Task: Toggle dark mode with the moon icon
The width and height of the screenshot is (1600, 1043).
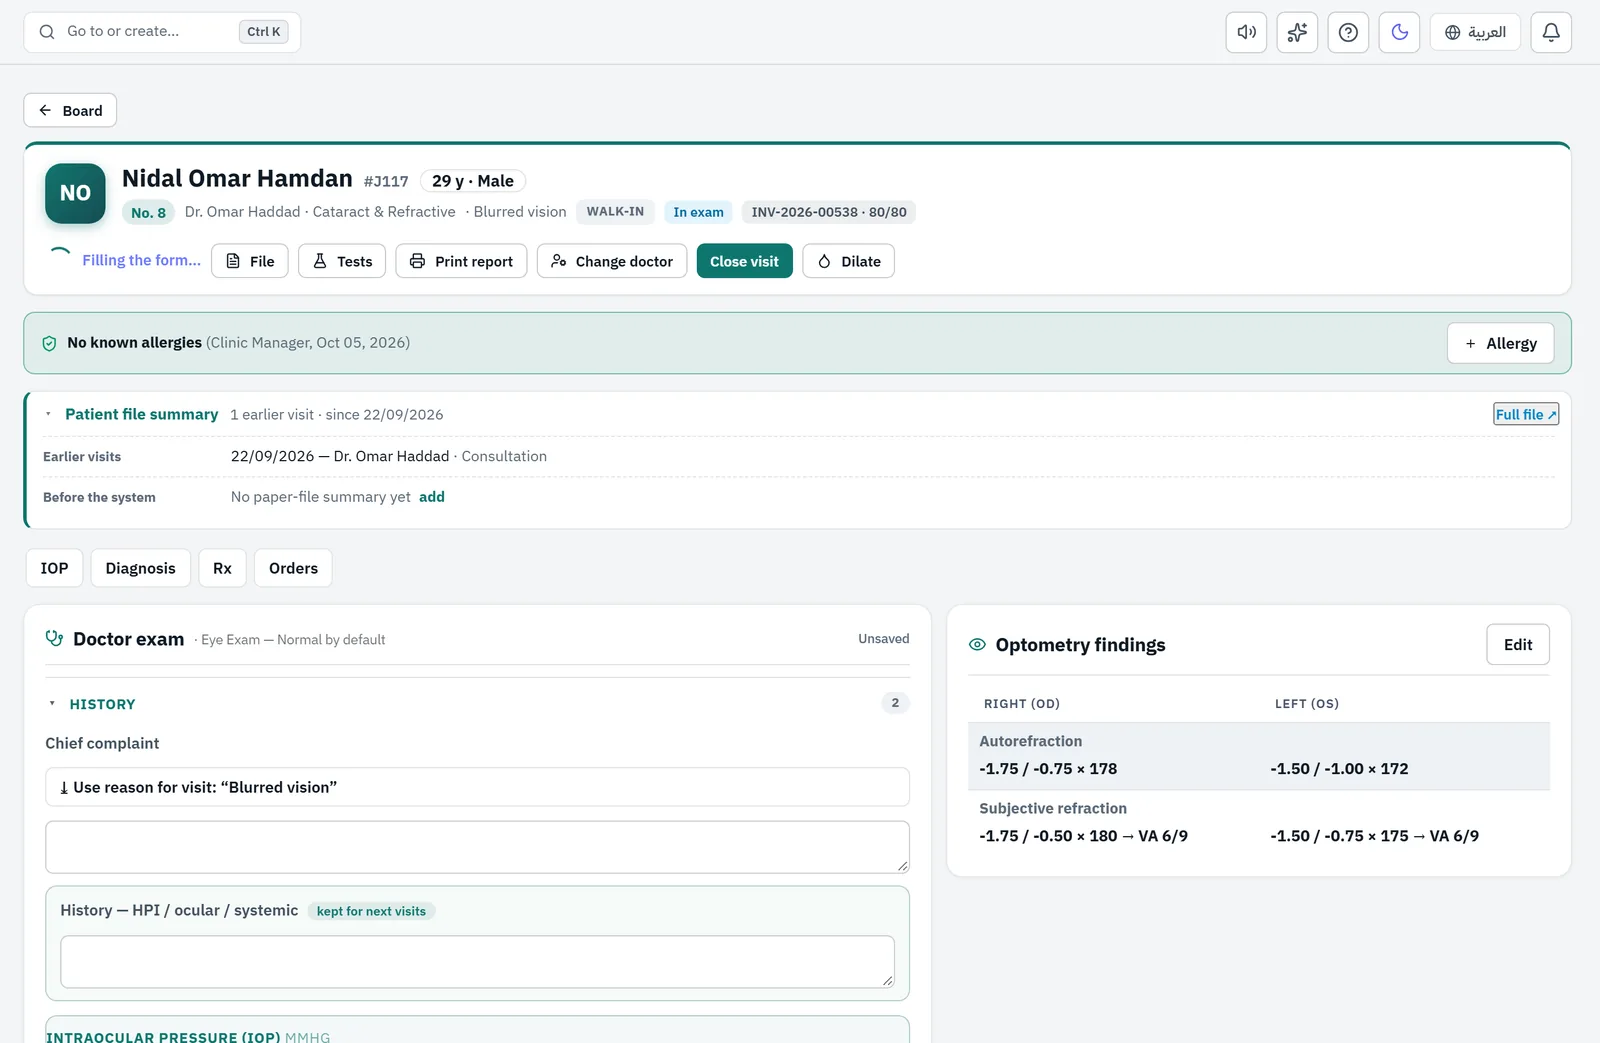Action: (1399, 32)
